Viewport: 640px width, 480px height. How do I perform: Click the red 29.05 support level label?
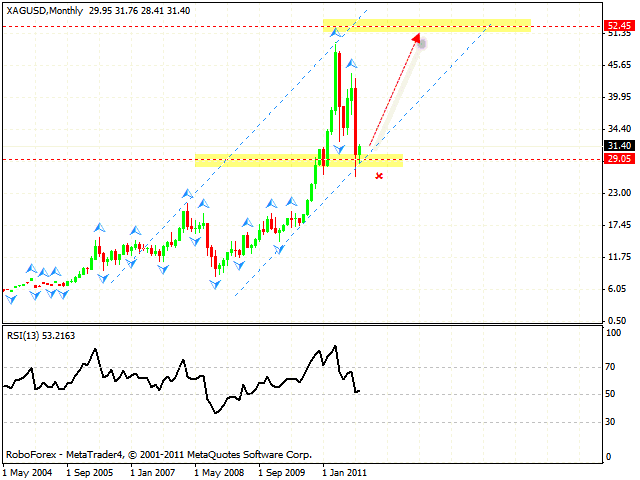617,159
